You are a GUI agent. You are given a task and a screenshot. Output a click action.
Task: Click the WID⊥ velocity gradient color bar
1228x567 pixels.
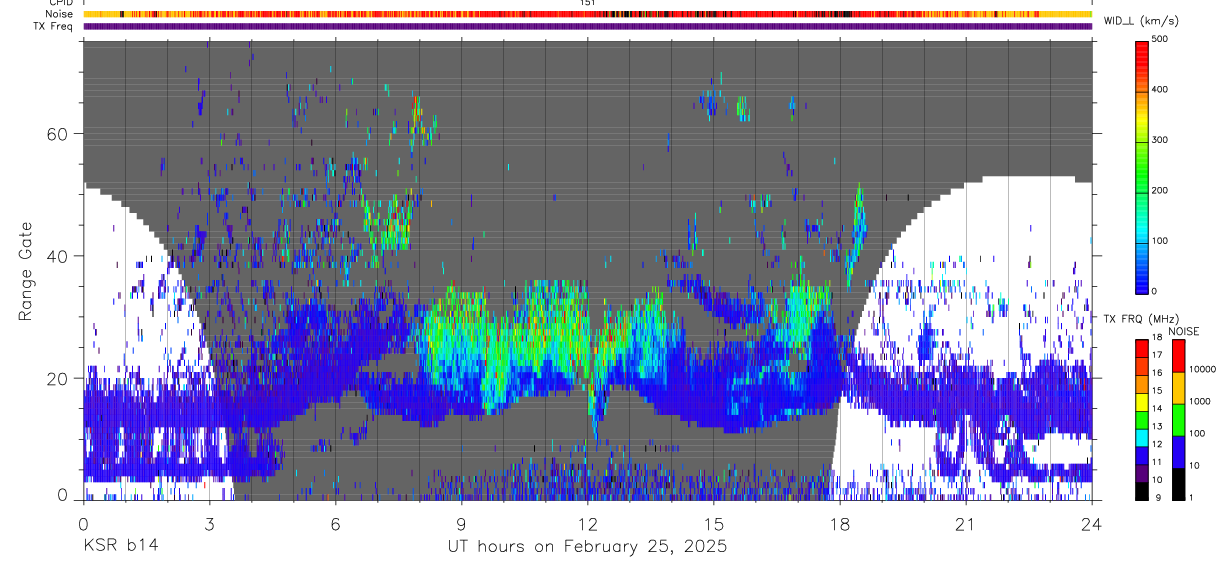click(x=1141, y=167)
